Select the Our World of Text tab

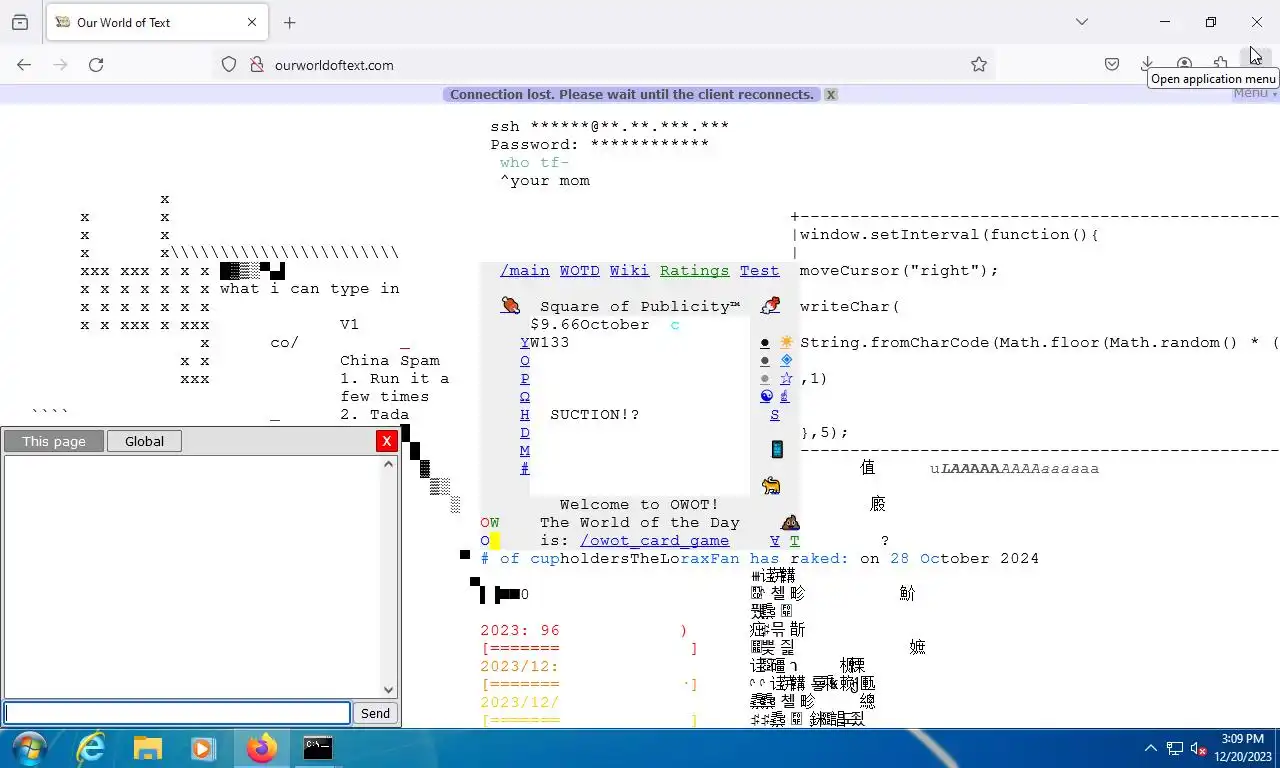click(156, 22)
